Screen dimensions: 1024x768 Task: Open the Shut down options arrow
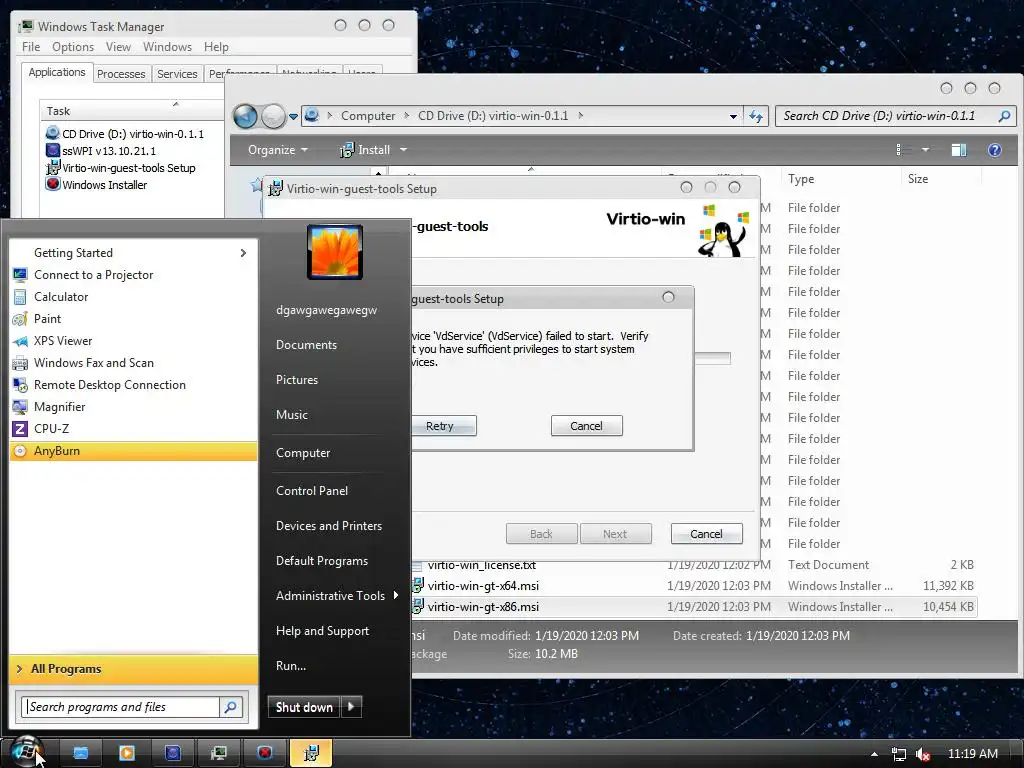click(x=351, y=707)
